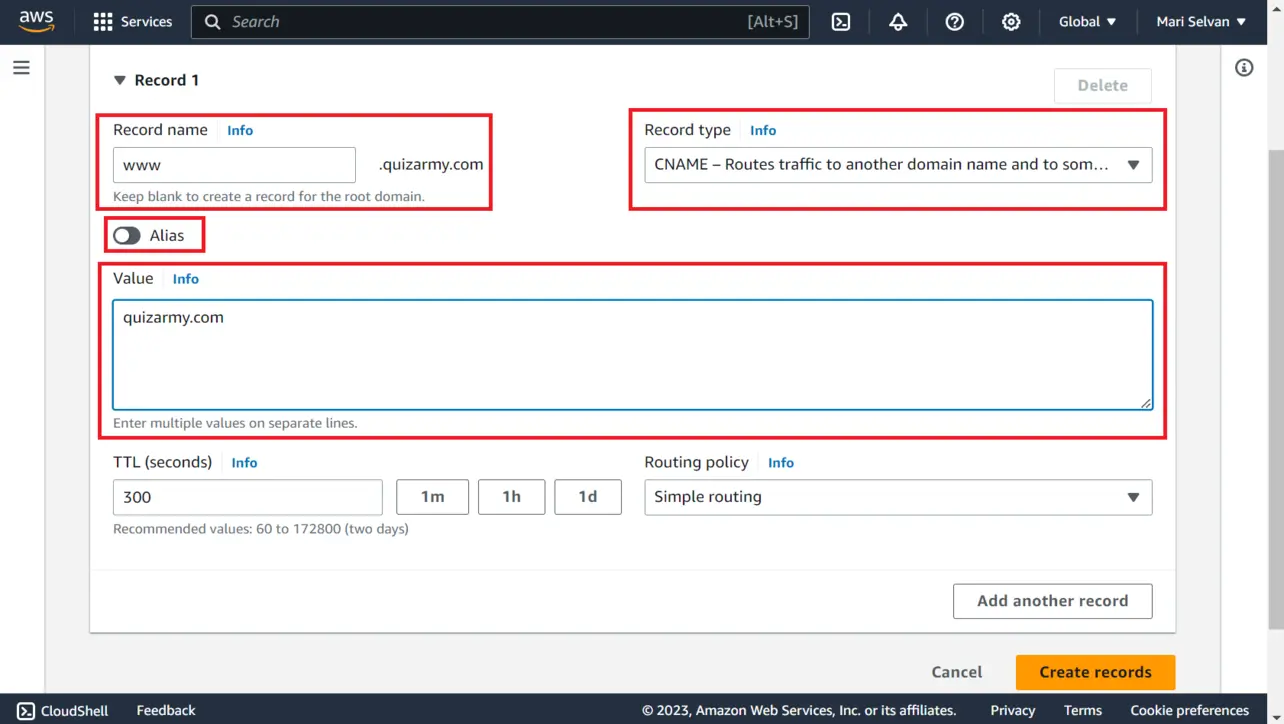
Task: Open Cookie preferences in footer
Action: click(1189, 711)
